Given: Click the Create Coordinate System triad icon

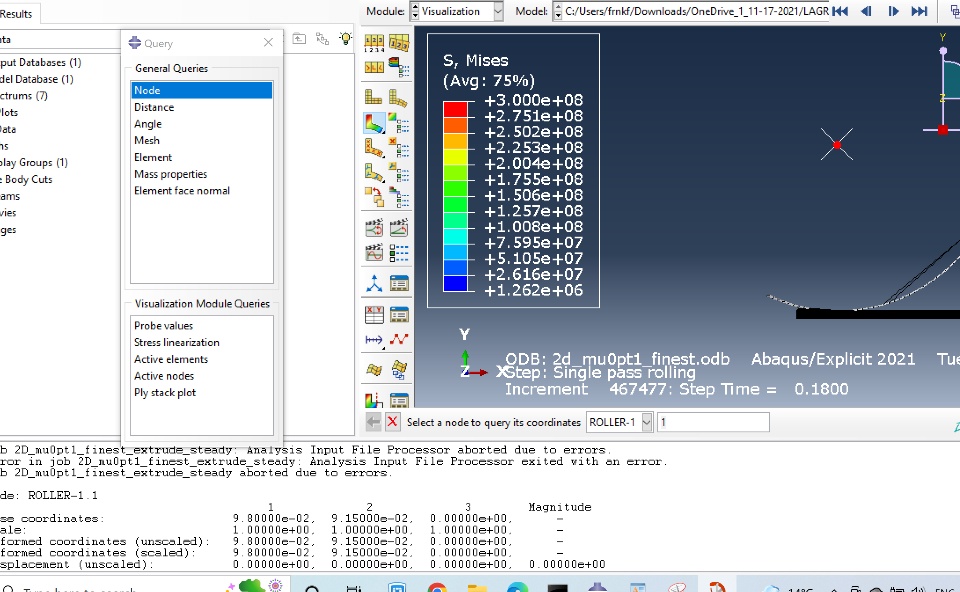Looking at the screenshot, I should 374,283.
